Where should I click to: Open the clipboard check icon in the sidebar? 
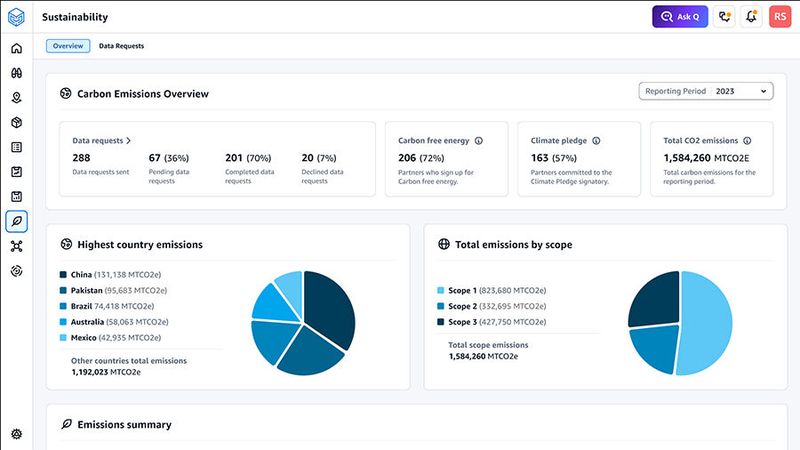coord(16,172)
